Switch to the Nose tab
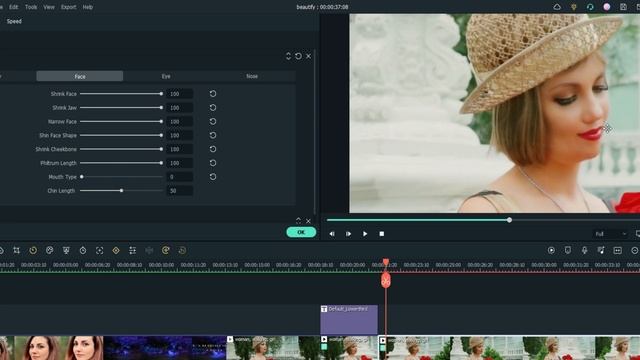Screen dimensions: 640x360 [252, 76]
